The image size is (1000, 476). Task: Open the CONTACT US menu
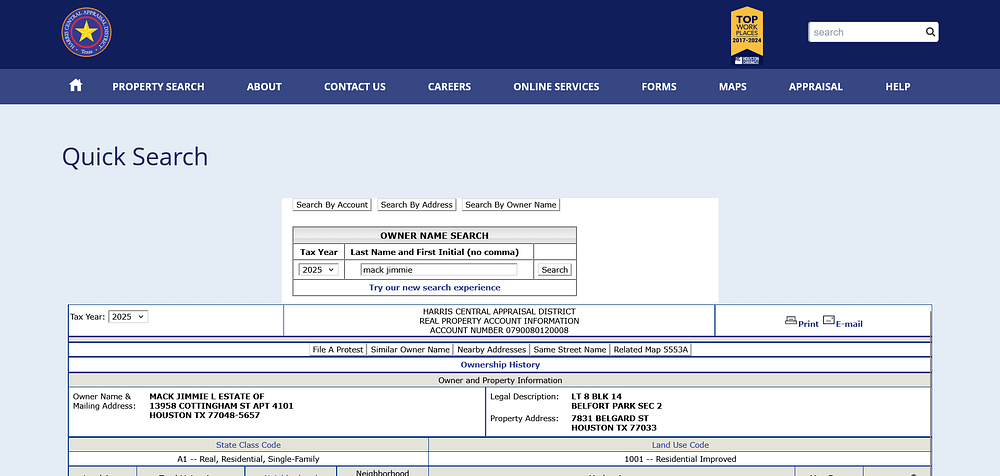click(355, 87)
